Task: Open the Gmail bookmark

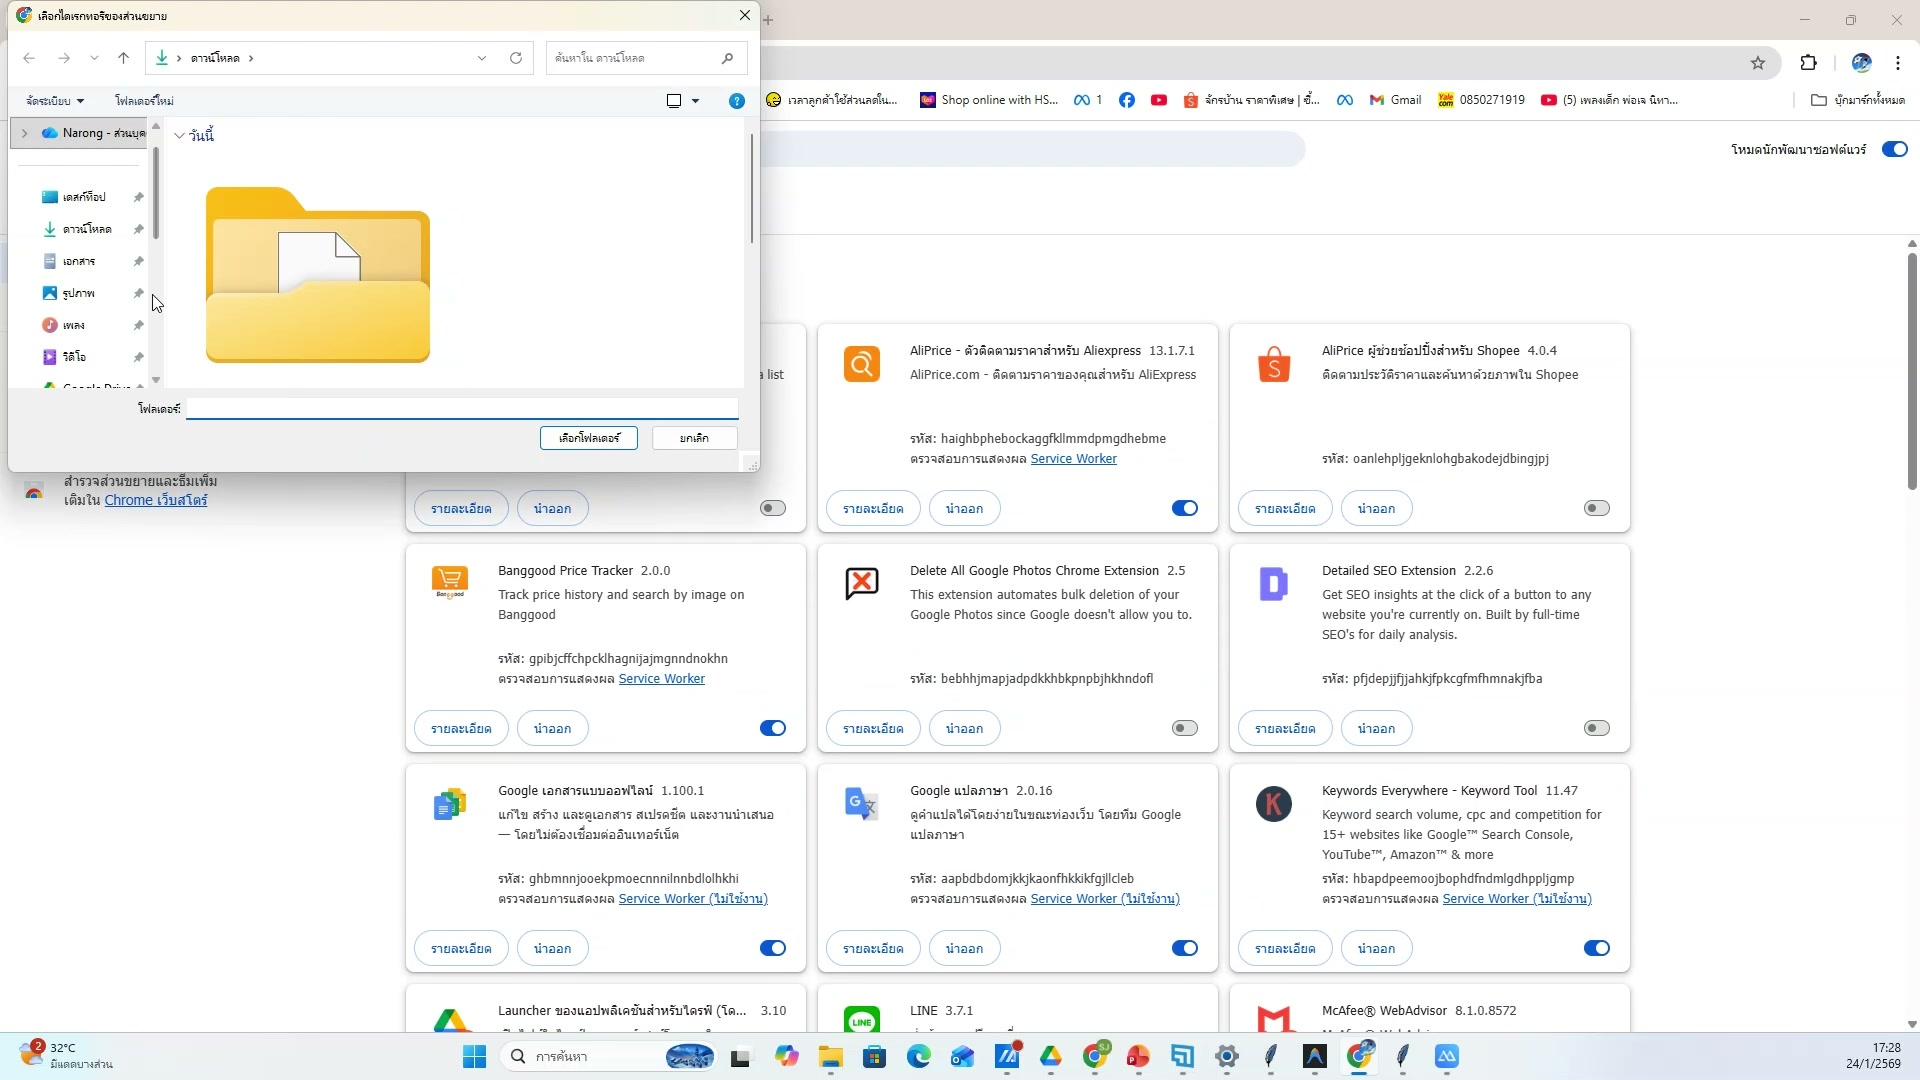Action: 1395,100
